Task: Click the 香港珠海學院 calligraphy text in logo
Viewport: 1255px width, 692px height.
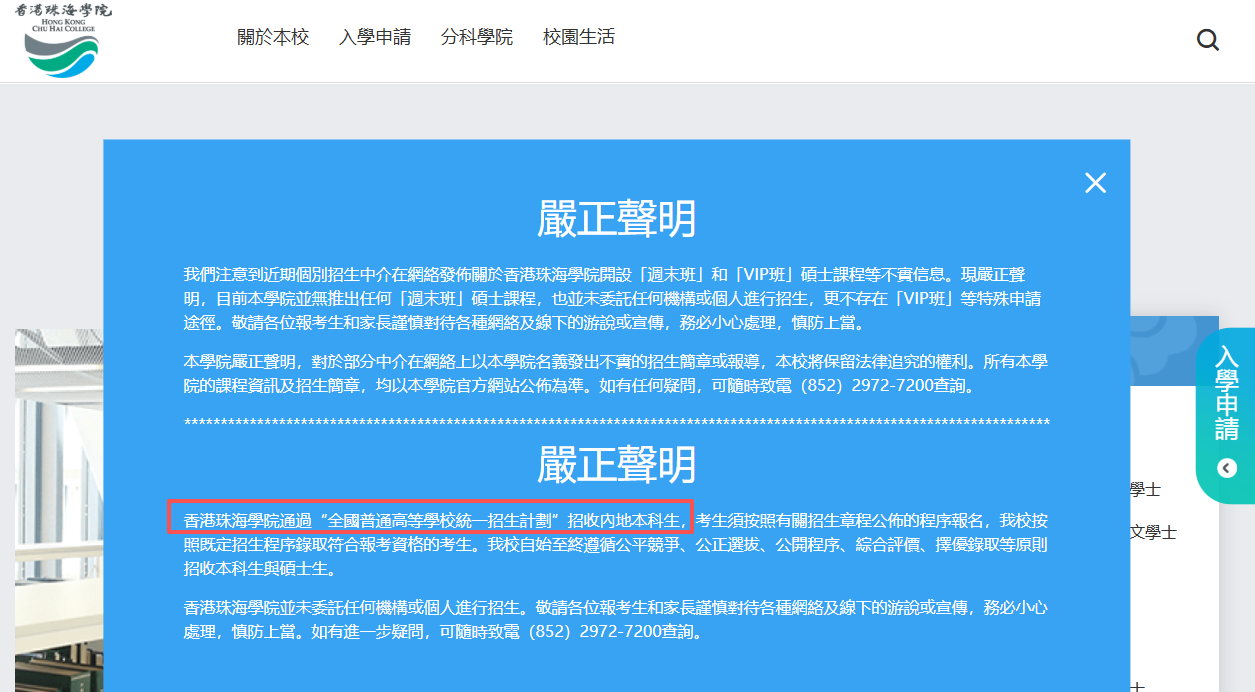Action: coord(64,10)
